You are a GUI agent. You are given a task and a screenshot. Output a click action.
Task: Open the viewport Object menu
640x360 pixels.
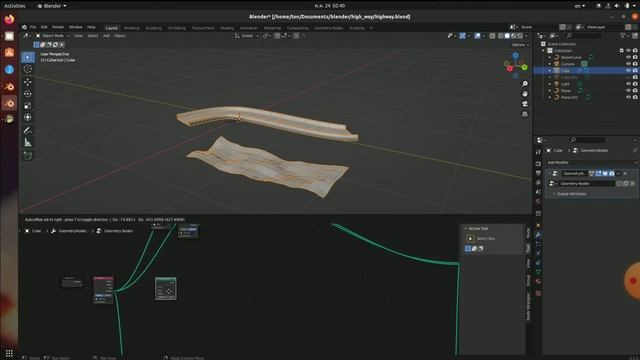(x=120, y=36)
